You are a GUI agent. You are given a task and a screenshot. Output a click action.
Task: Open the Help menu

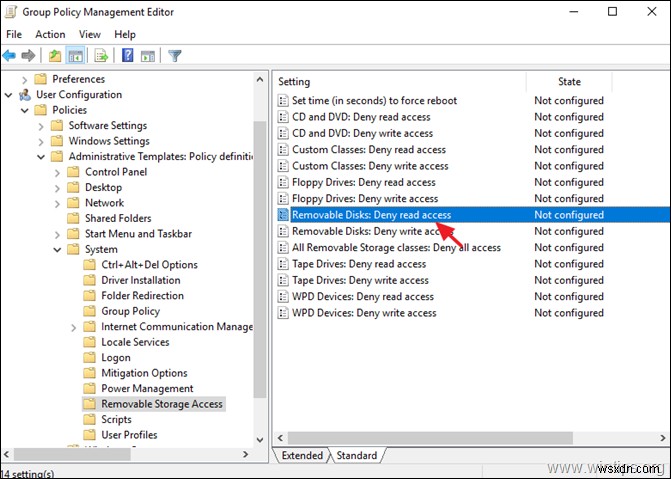(x=125, y=34)
